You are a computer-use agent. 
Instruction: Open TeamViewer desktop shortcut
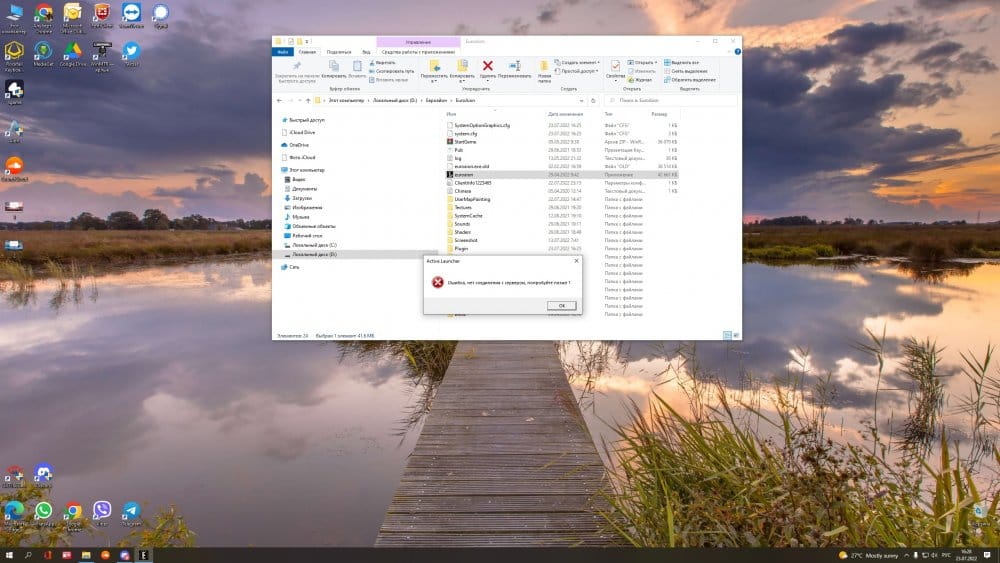131,16
